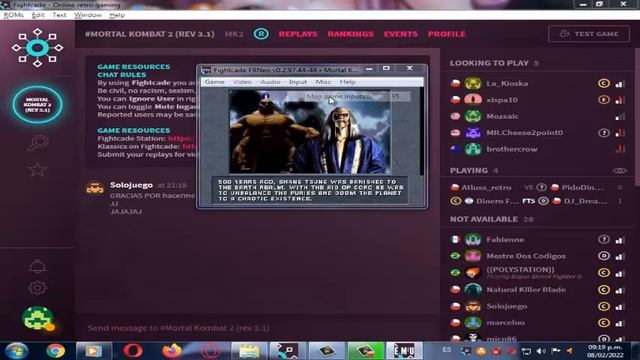Click your user avatar at sidebar bottom
The width and height of the screenshot is (640, 360).
38,318
